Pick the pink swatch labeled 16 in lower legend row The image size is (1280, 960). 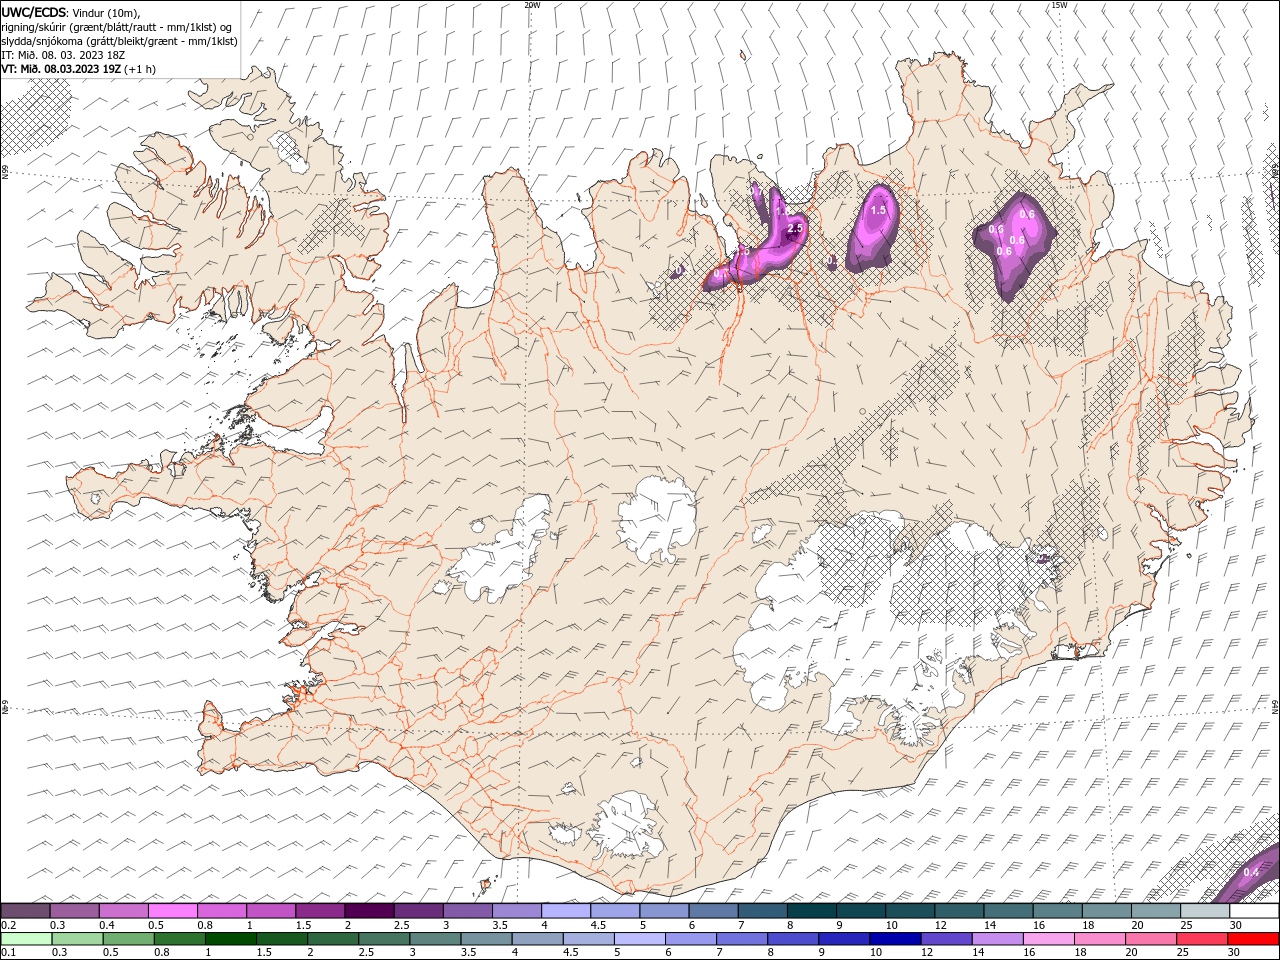coord(1049,939)
